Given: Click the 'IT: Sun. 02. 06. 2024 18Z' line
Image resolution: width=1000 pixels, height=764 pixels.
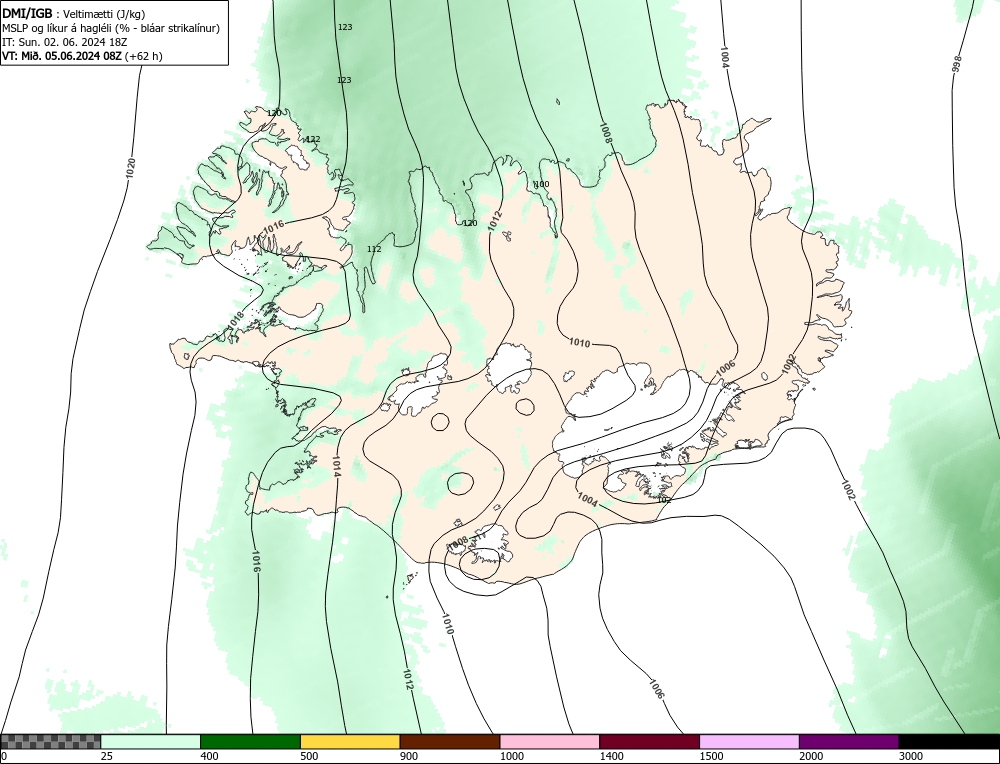Looking at the screenshot, I should coord(65,42).
